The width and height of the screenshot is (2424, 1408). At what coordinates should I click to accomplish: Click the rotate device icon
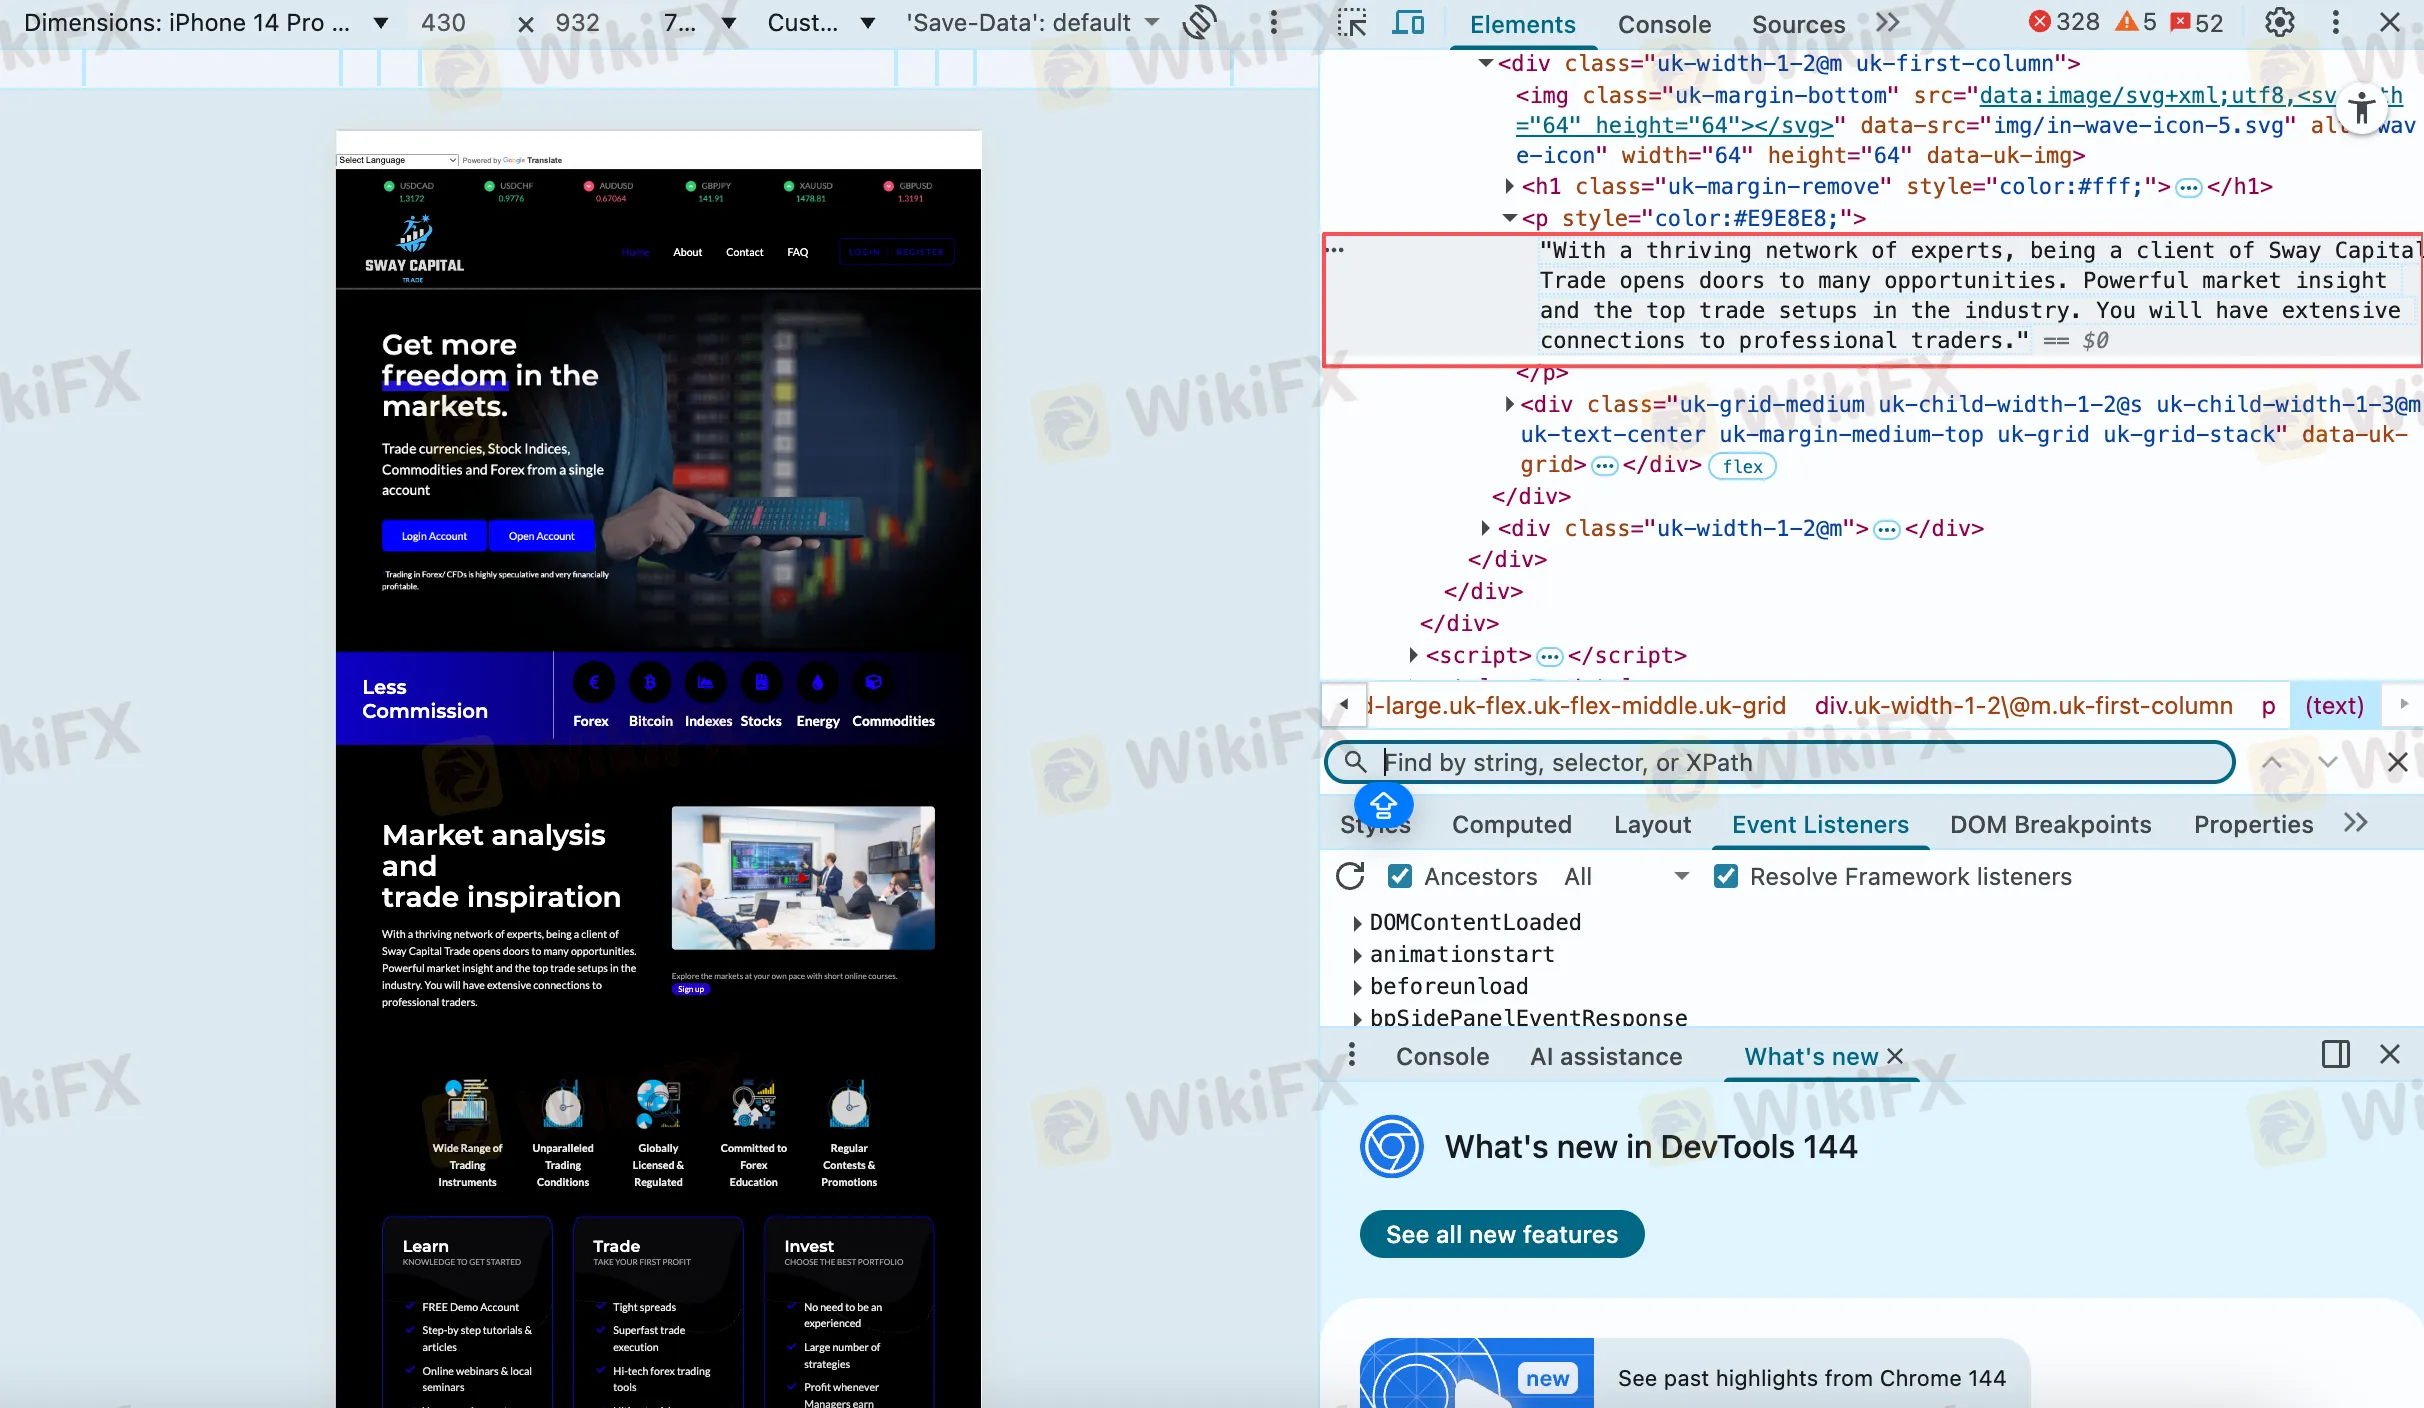coord(1199,22)
